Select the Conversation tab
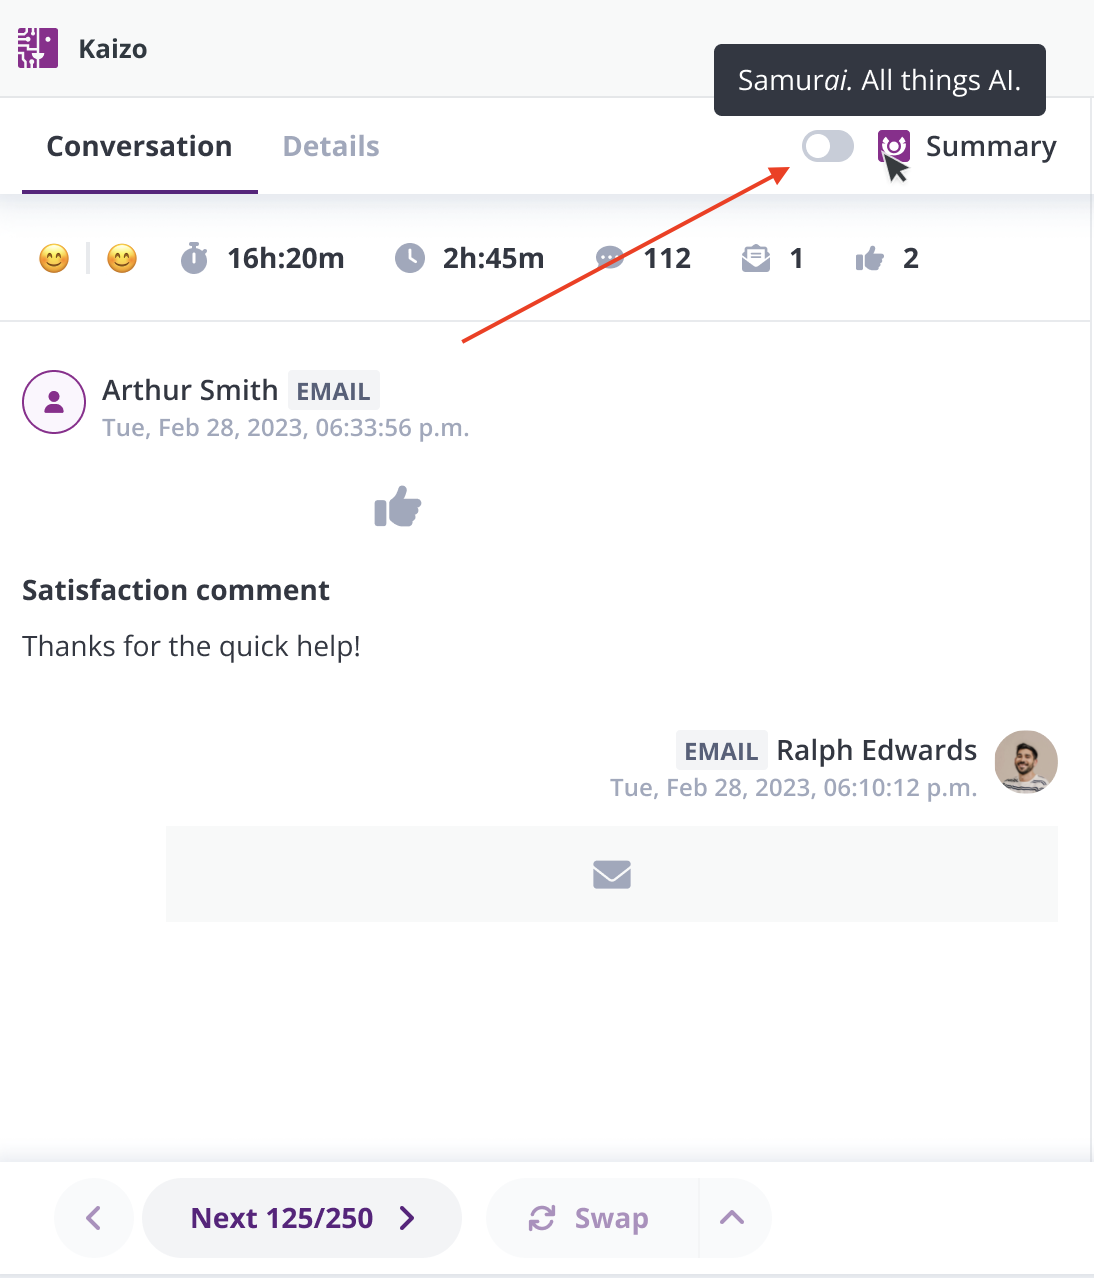 point(139,146)
